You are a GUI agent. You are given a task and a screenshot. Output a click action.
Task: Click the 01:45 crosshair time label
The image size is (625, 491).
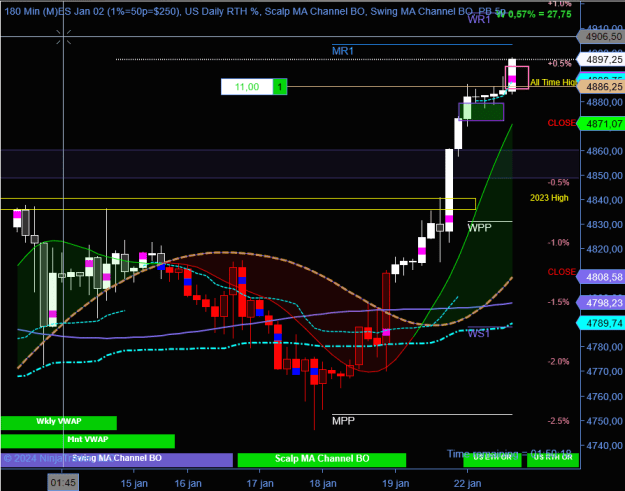pos(63,483)
